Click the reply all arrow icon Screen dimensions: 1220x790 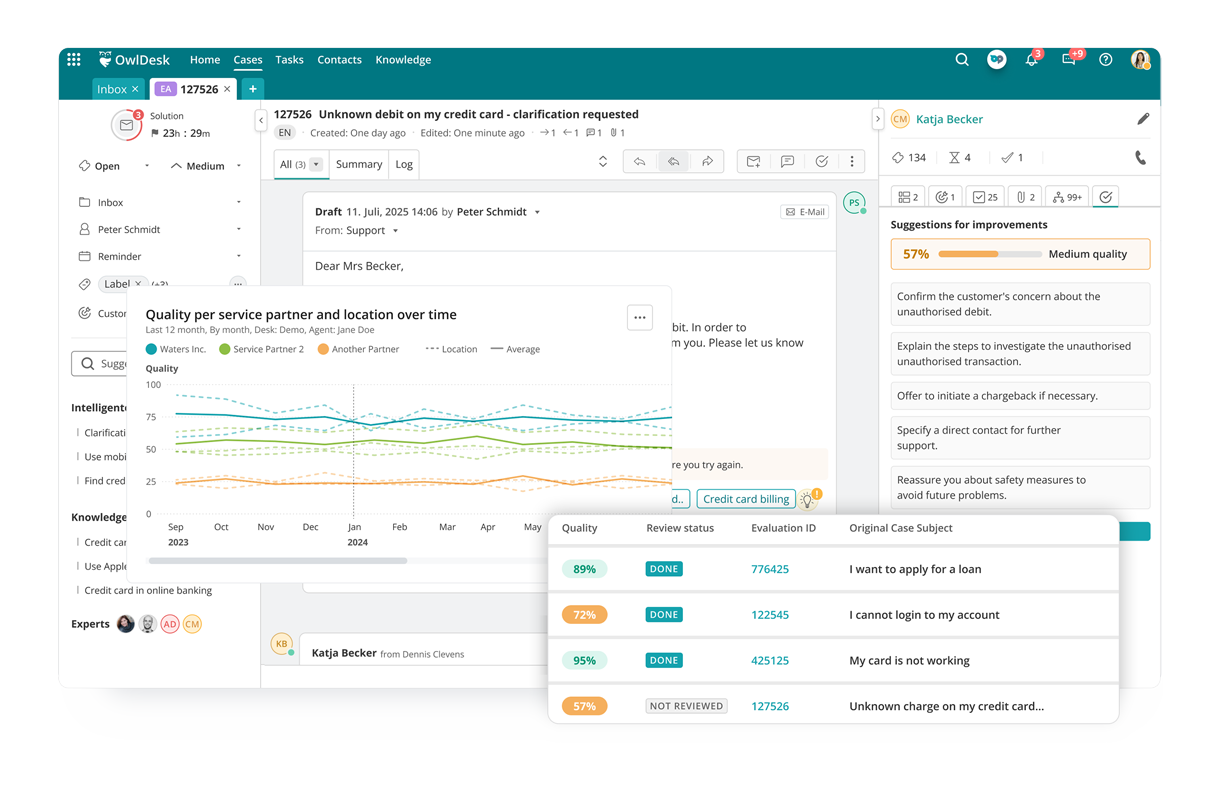coord(673,162)
